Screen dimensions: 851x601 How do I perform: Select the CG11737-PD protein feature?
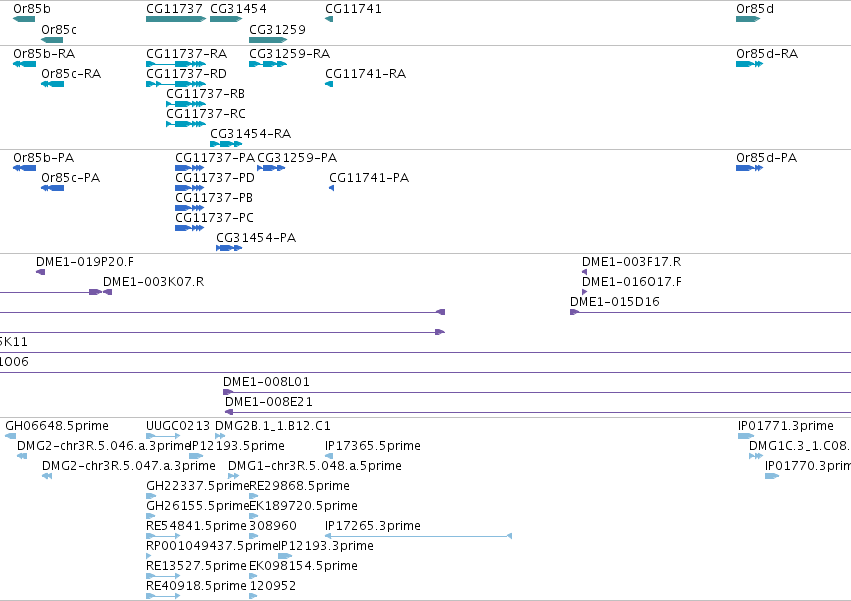[189, 188]
